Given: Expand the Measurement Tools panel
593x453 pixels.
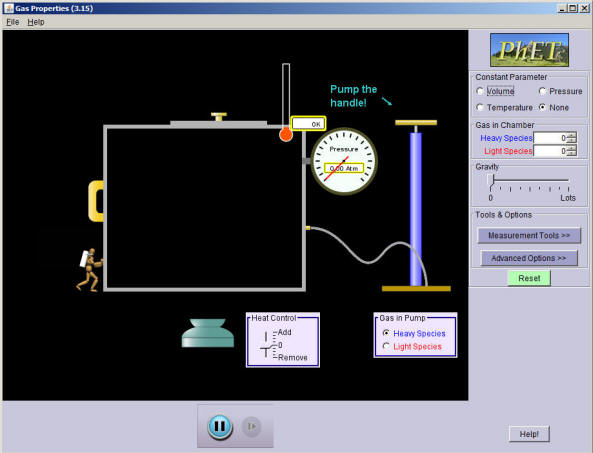Looking at the screenshot, I should pyautogui.click(x=529, y=236).
